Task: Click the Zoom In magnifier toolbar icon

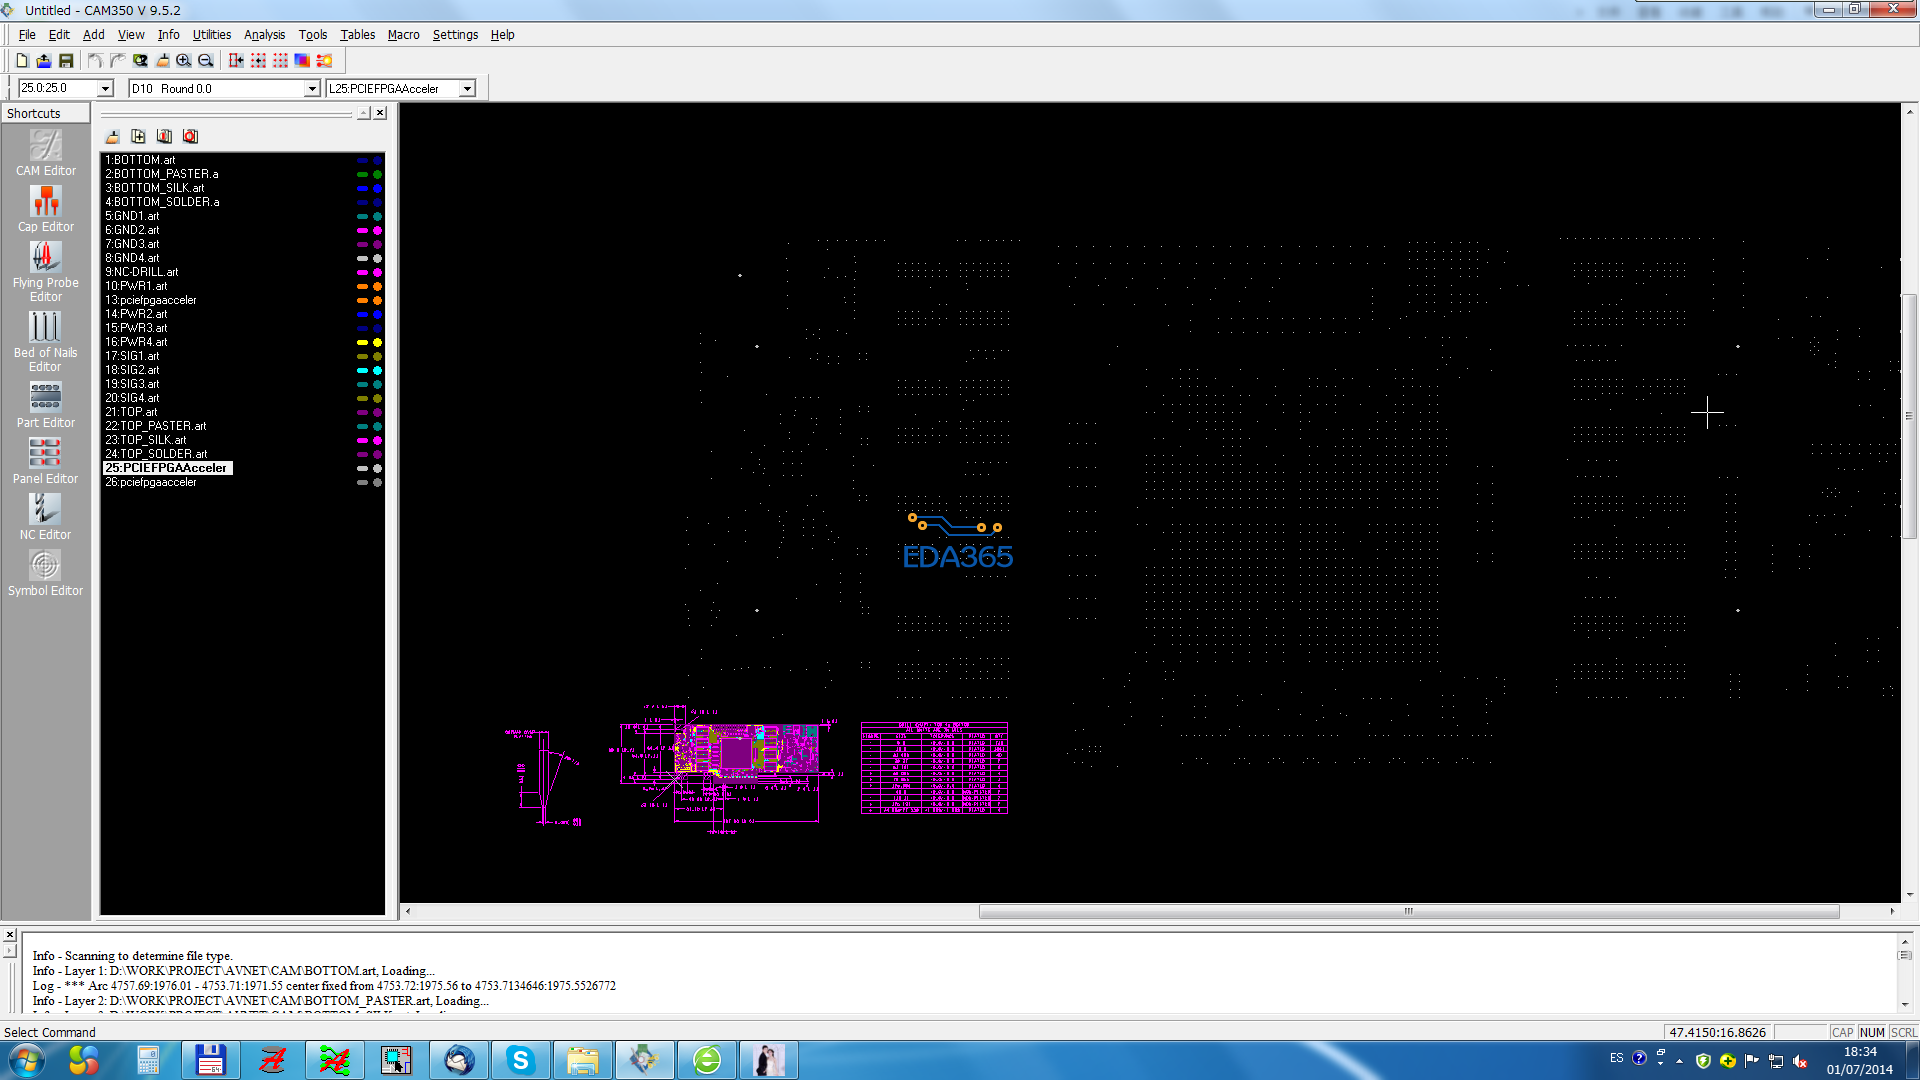Action: point(184,61)
